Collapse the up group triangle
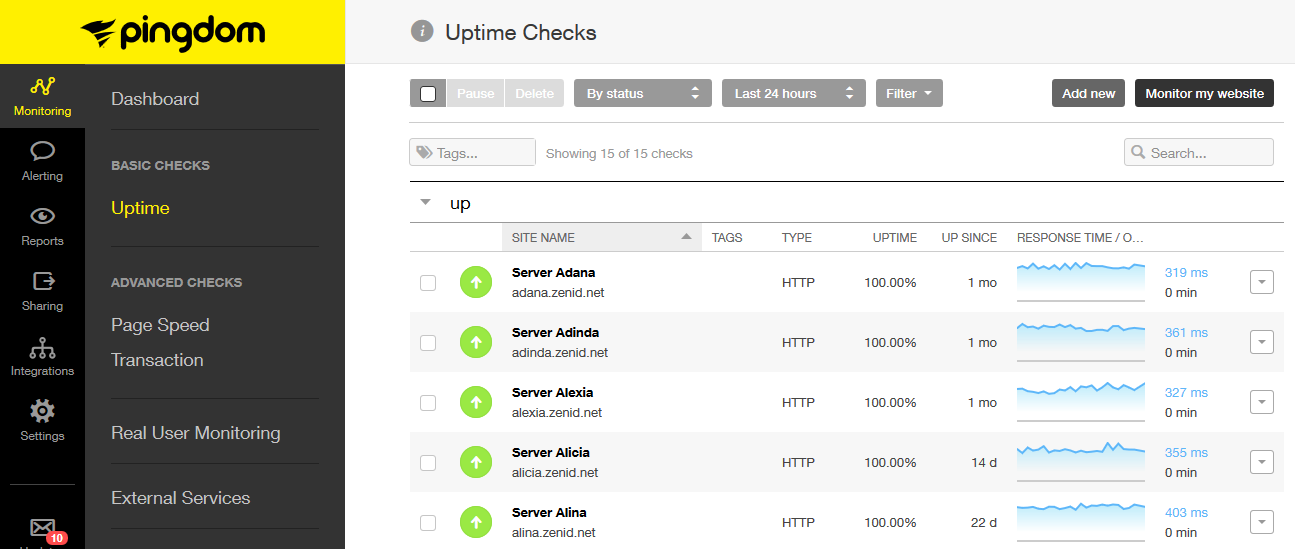 (426, 202)
